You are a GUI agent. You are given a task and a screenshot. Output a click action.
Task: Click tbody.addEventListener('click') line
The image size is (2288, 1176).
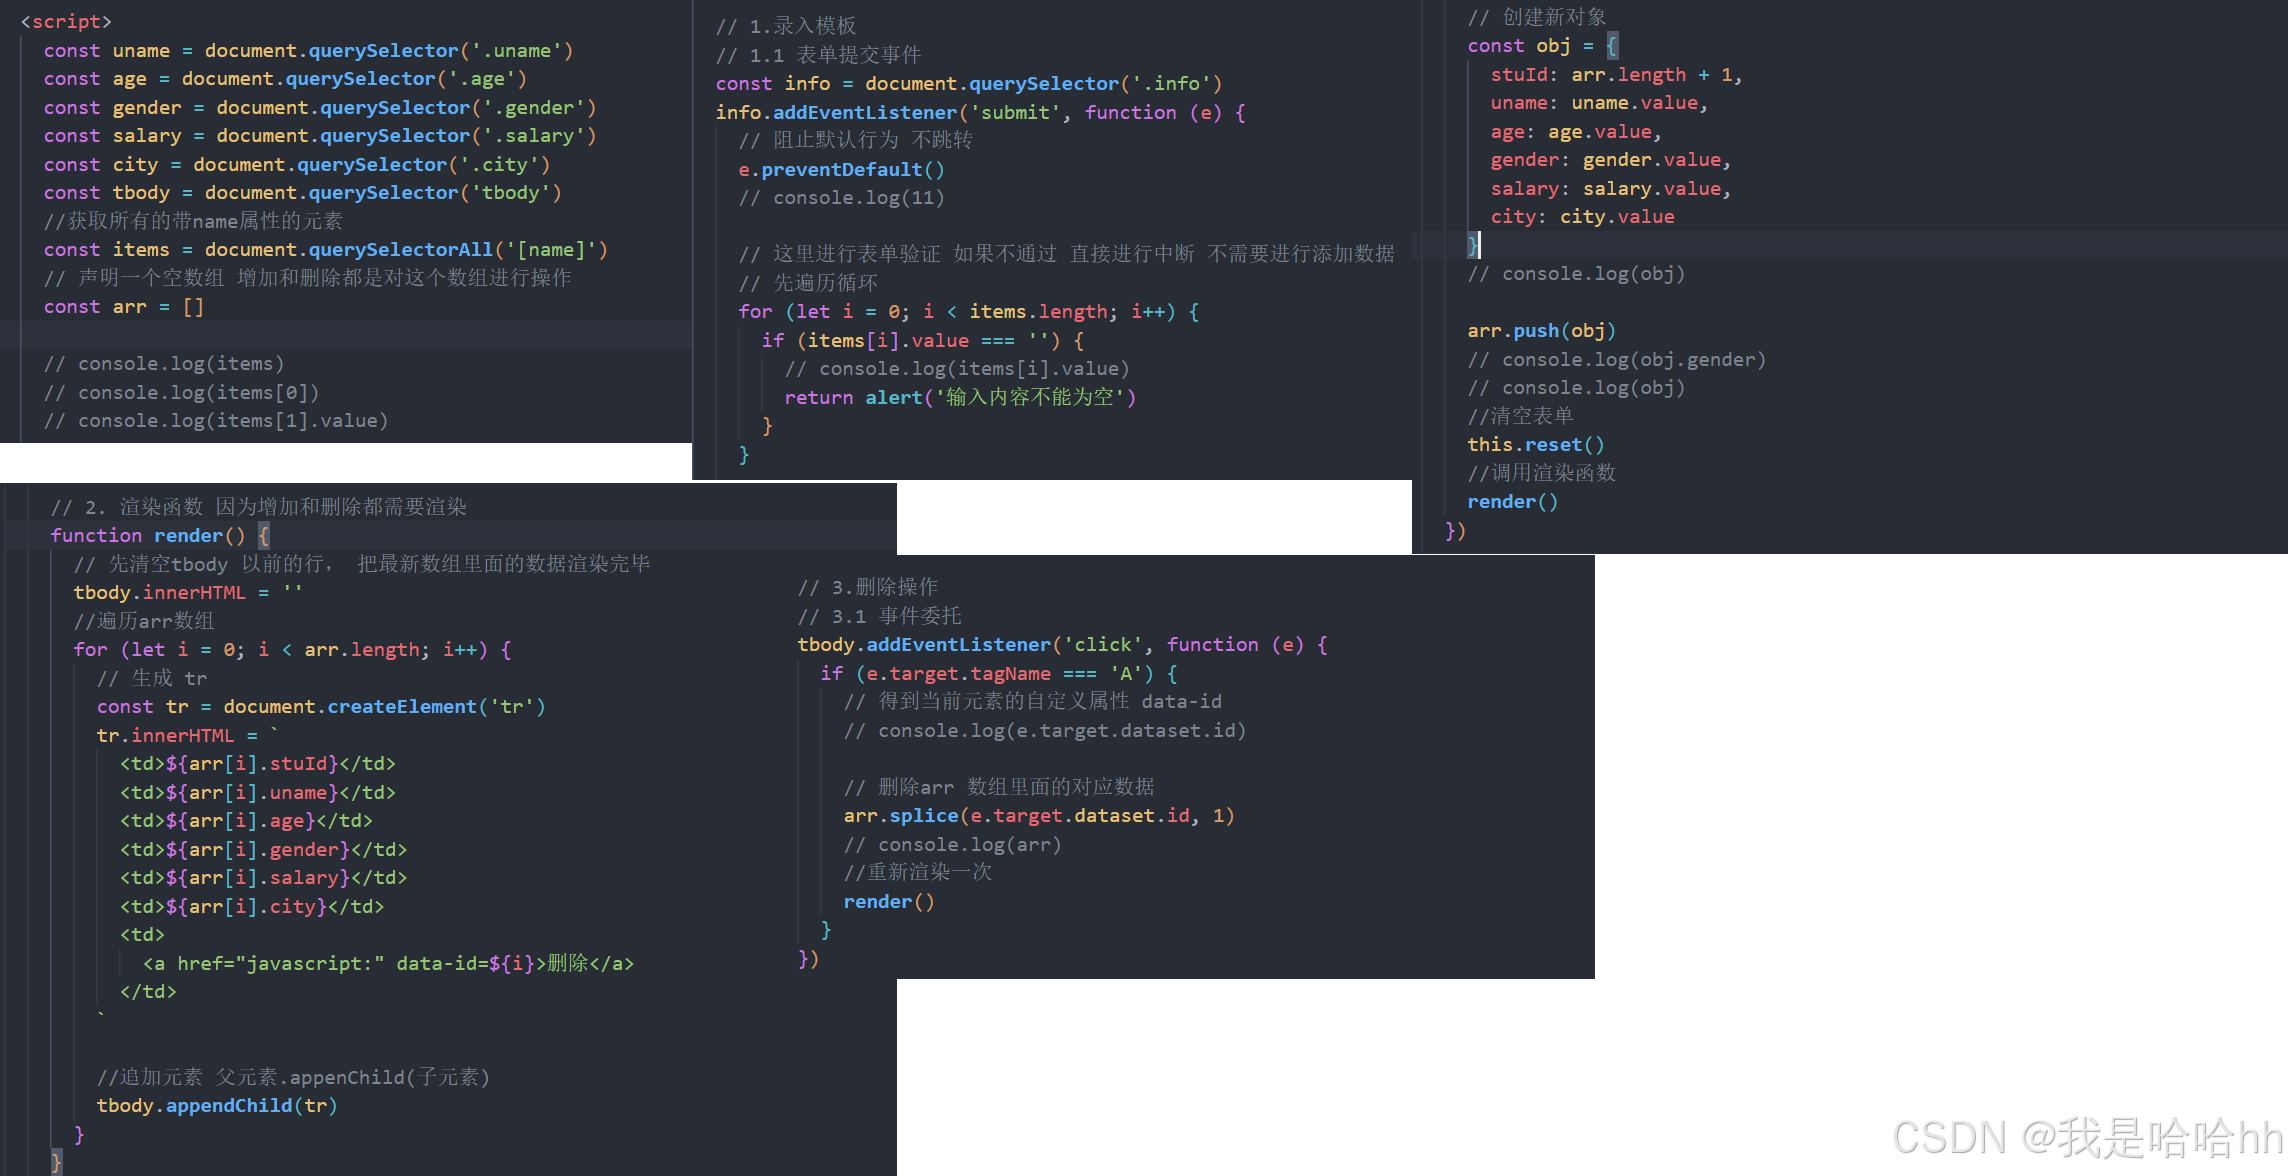(x=1061, y=645)
